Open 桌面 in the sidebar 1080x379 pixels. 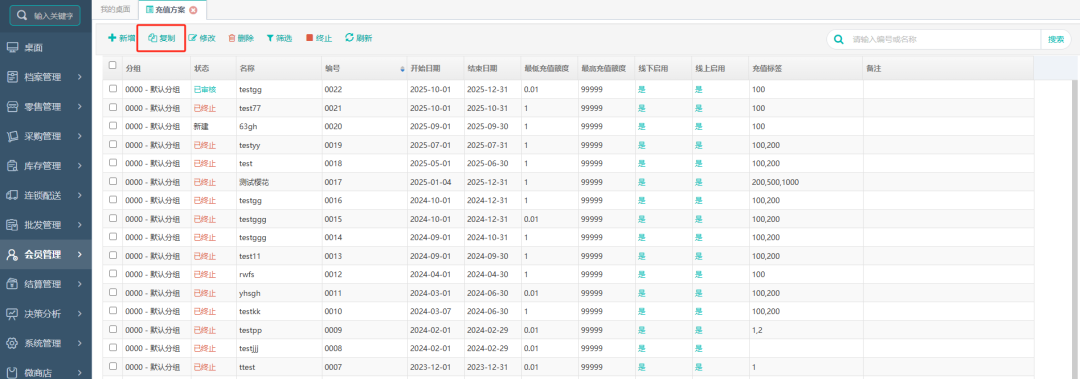coord(45,48)
